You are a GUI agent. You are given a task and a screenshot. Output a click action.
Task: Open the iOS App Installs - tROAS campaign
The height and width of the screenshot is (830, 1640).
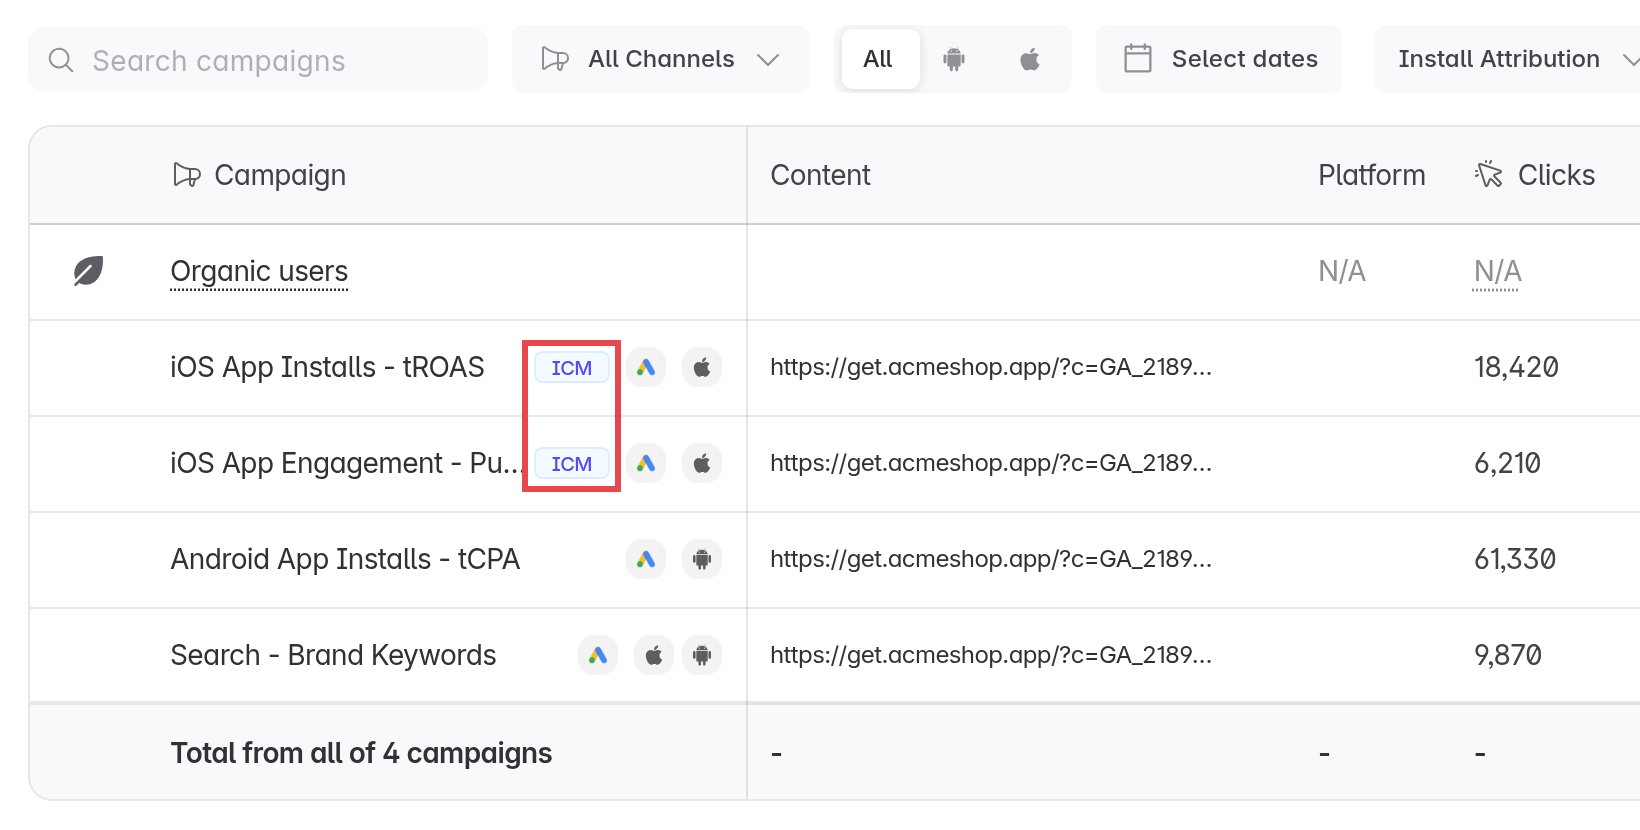tap(327, 367)
